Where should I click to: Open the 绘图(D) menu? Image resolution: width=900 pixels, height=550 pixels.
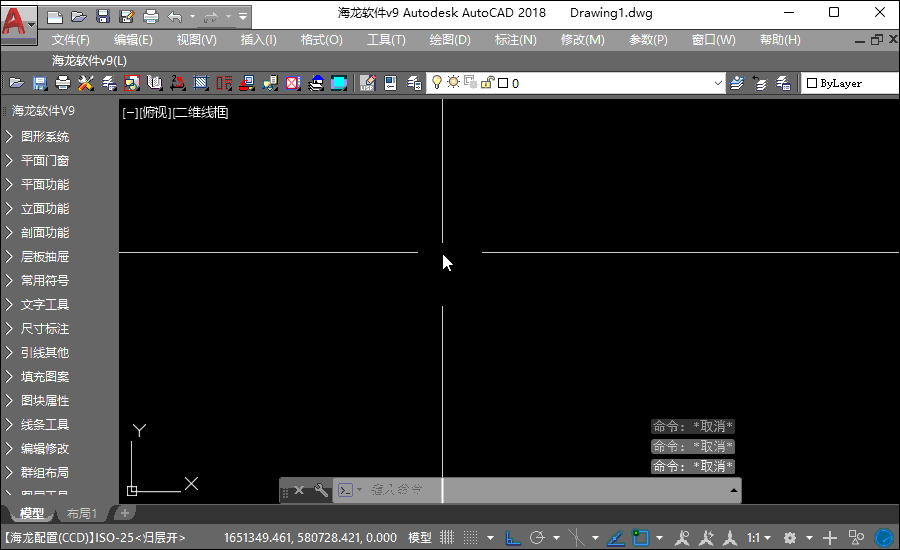[450, 40]
